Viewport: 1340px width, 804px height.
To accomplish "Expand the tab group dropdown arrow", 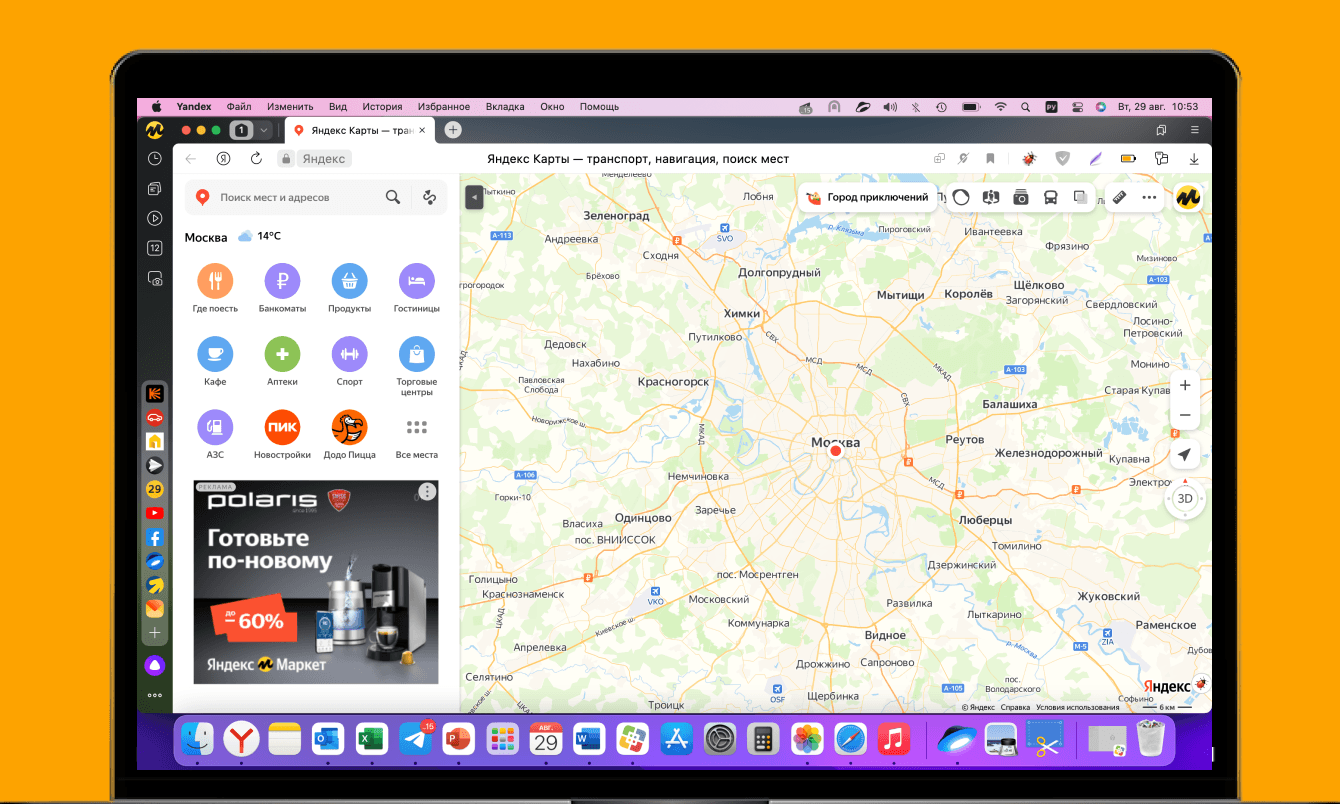I will point(264,130).
